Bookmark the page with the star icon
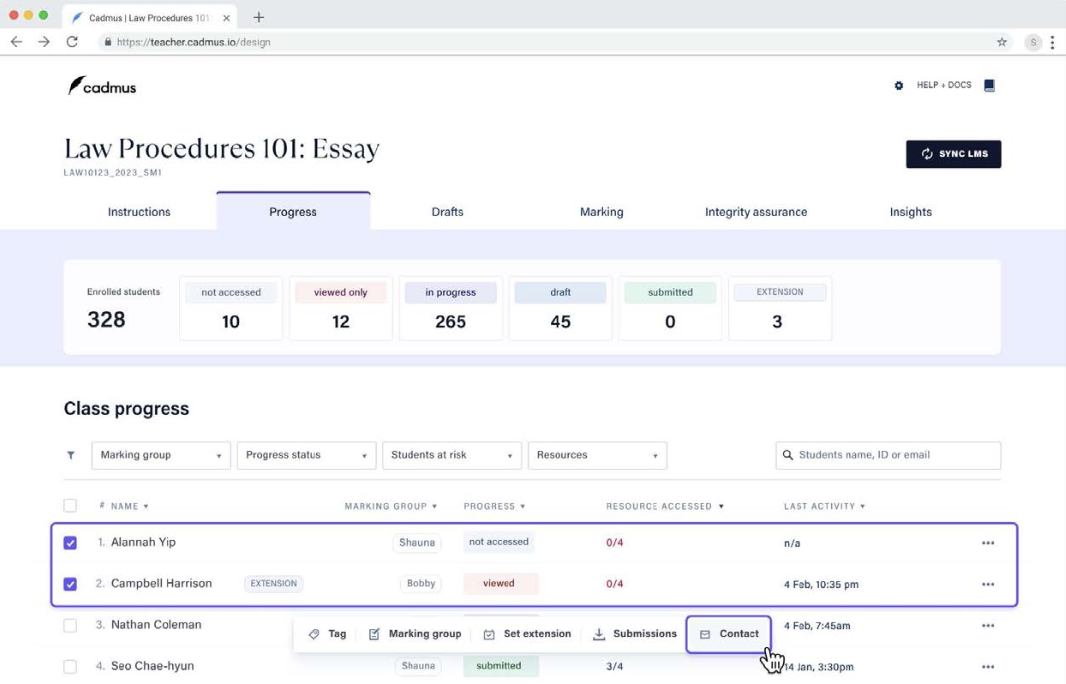This screenshot has height=684, width=1066. (1002, 42)
